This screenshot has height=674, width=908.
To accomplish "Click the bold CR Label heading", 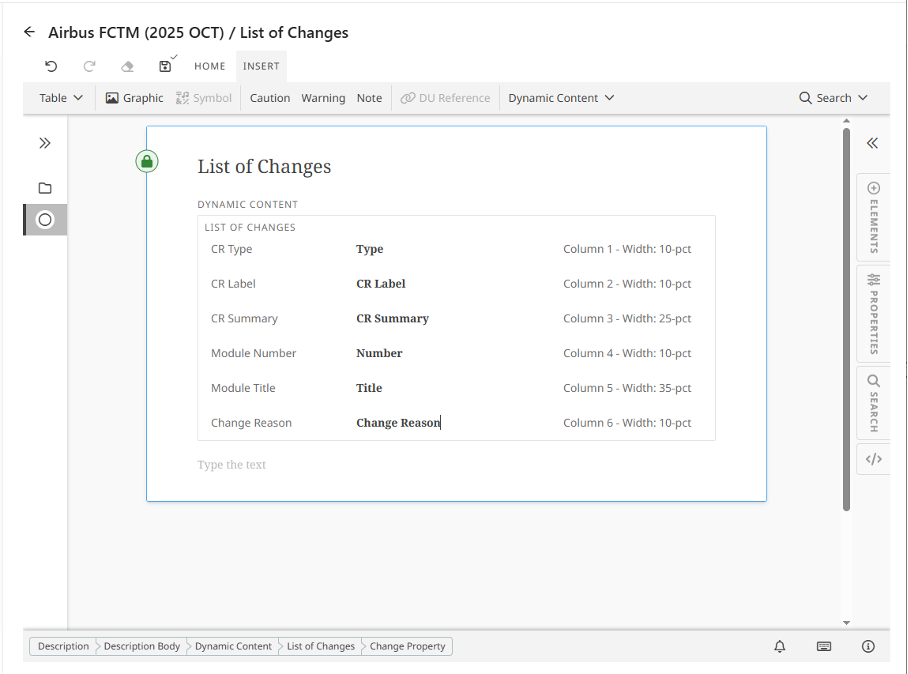I will pyautogui.click(x=380, y=284).
